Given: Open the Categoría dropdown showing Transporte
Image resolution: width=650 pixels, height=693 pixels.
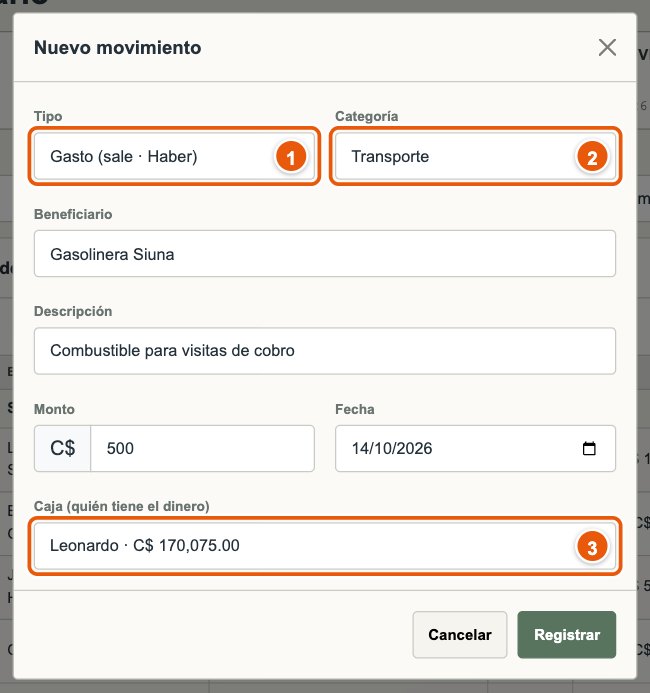Looking at the screenshot, I should [x=475, y=156].
